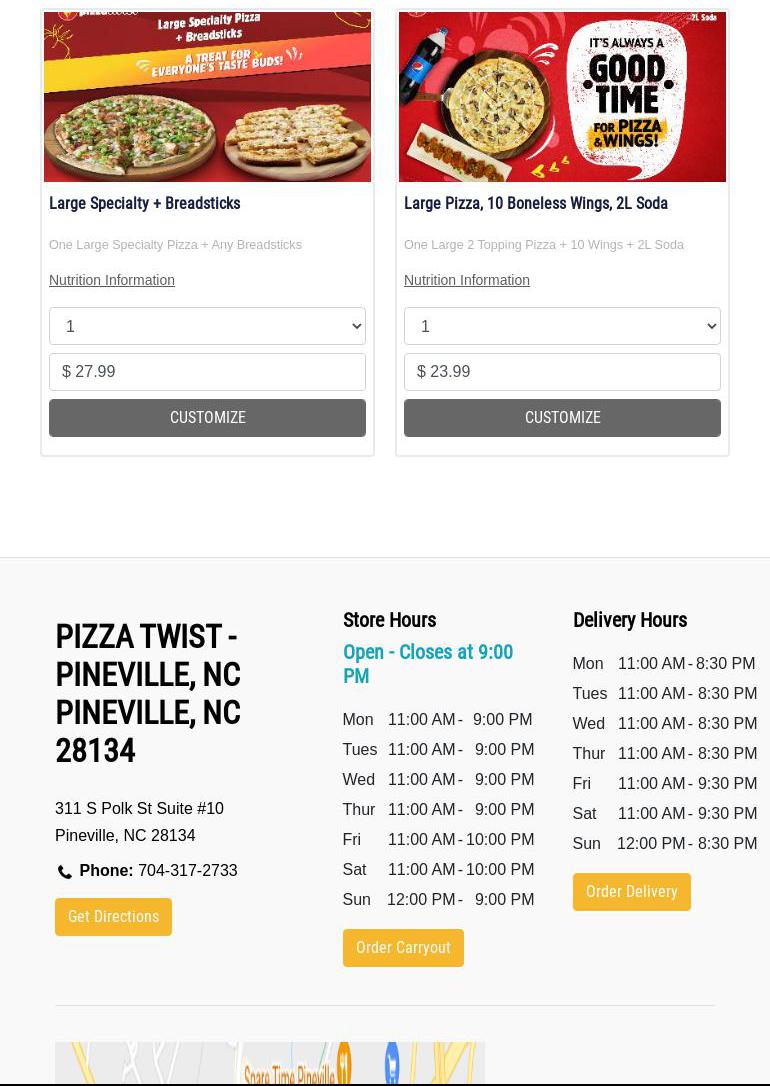The width and height of the screenshot is (770, 1086).
Task: Open quantity dropdown for Large Specialty + Breadsticks
Action: coord(207,326)
